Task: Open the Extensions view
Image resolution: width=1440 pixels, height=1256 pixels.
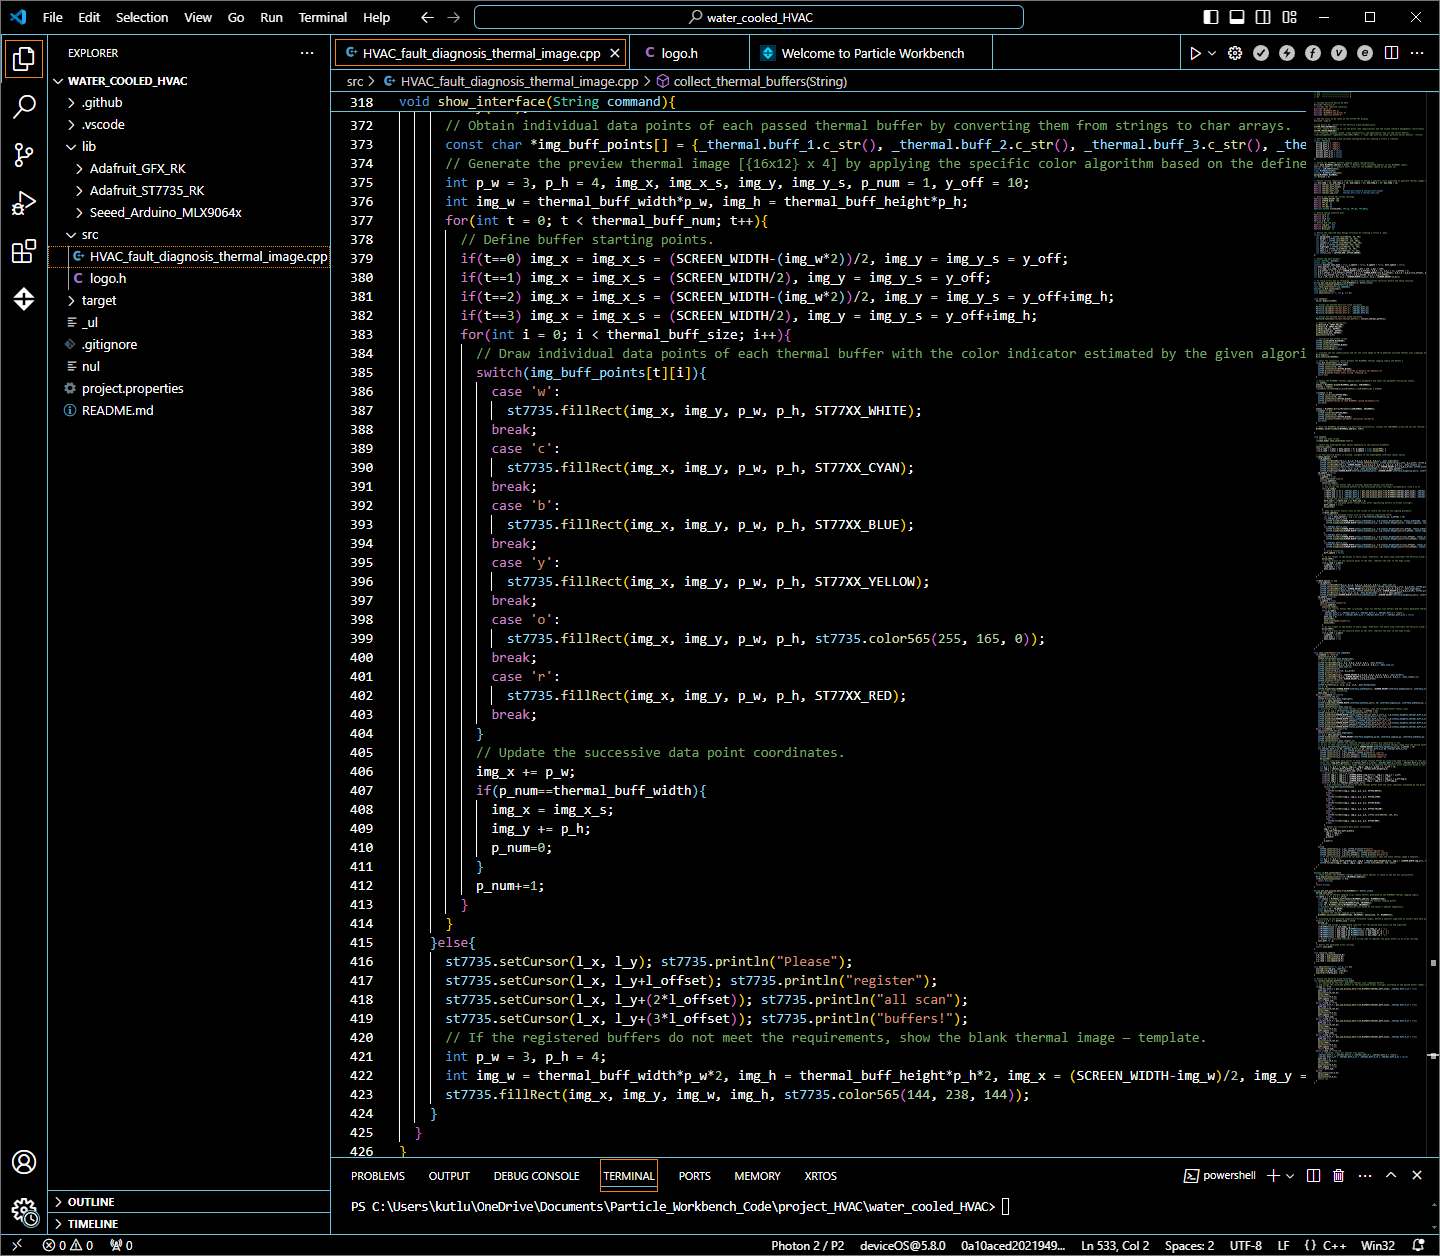Action: coord(24,251)
